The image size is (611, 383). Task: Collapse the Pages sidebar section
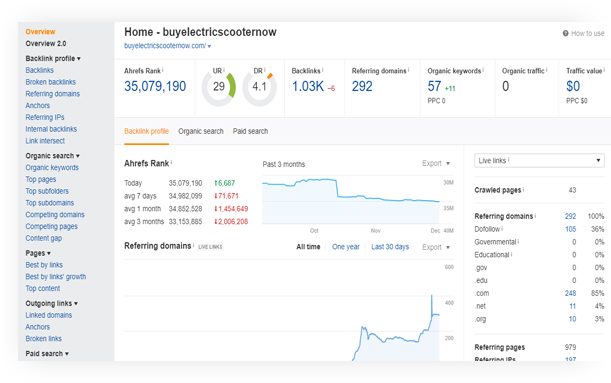(38, 253)
